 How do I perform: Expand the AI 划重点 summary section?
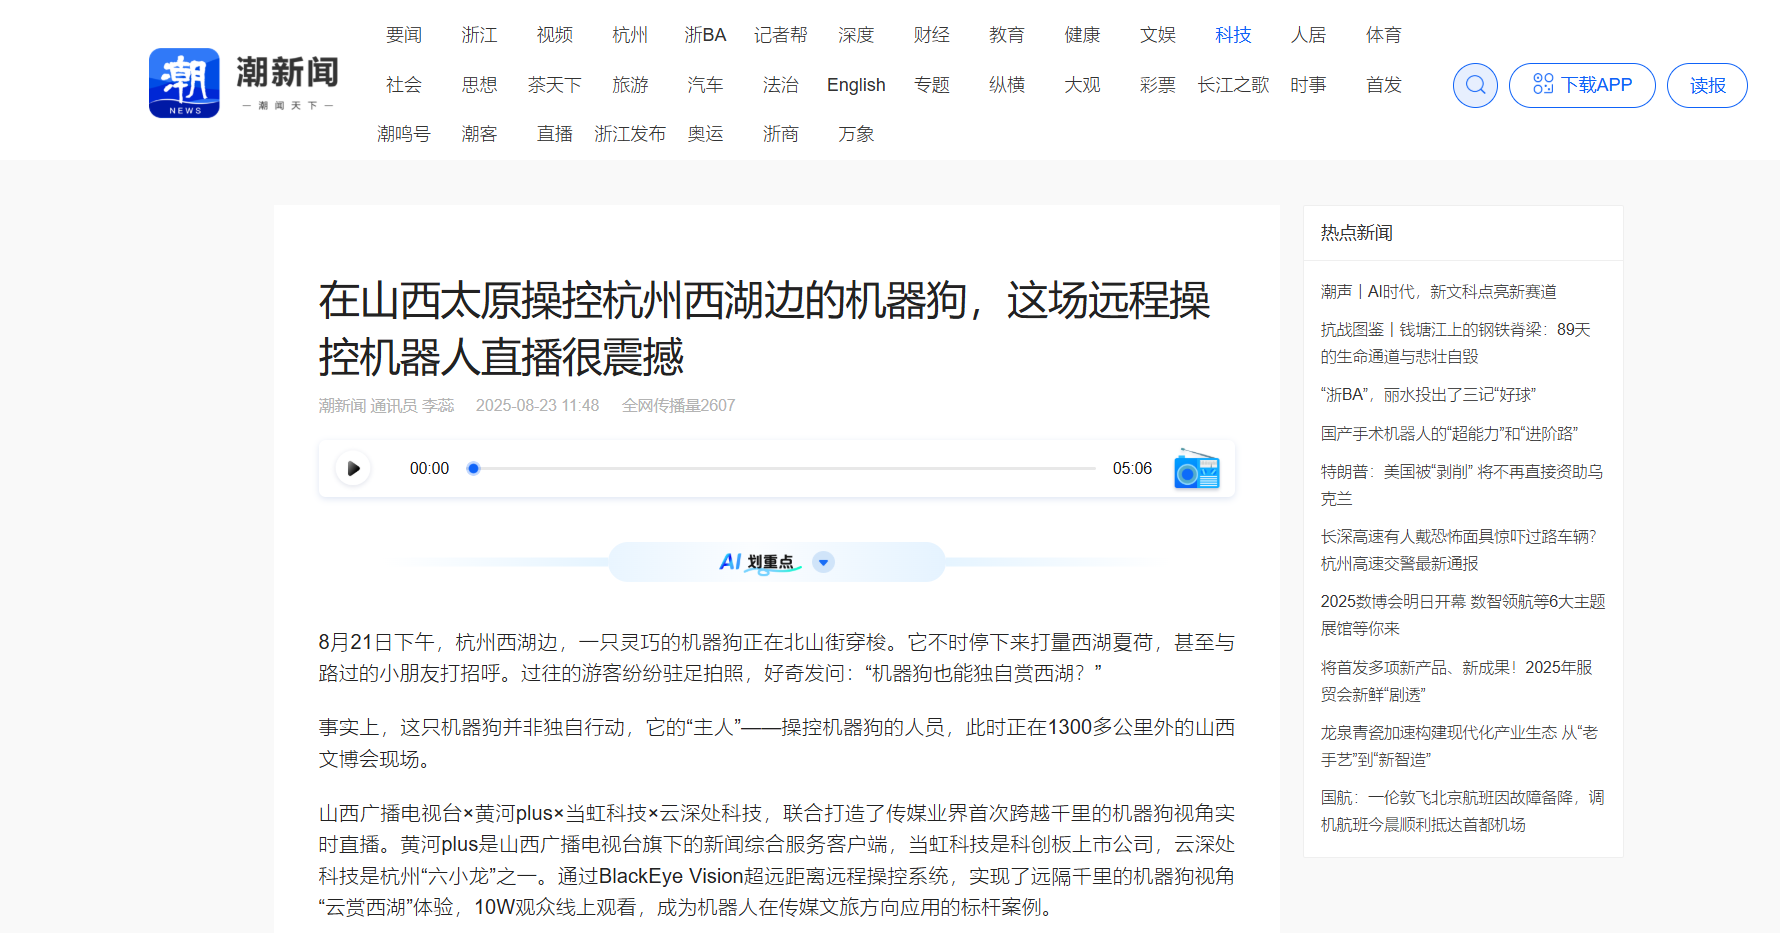[x=822, y=561]
